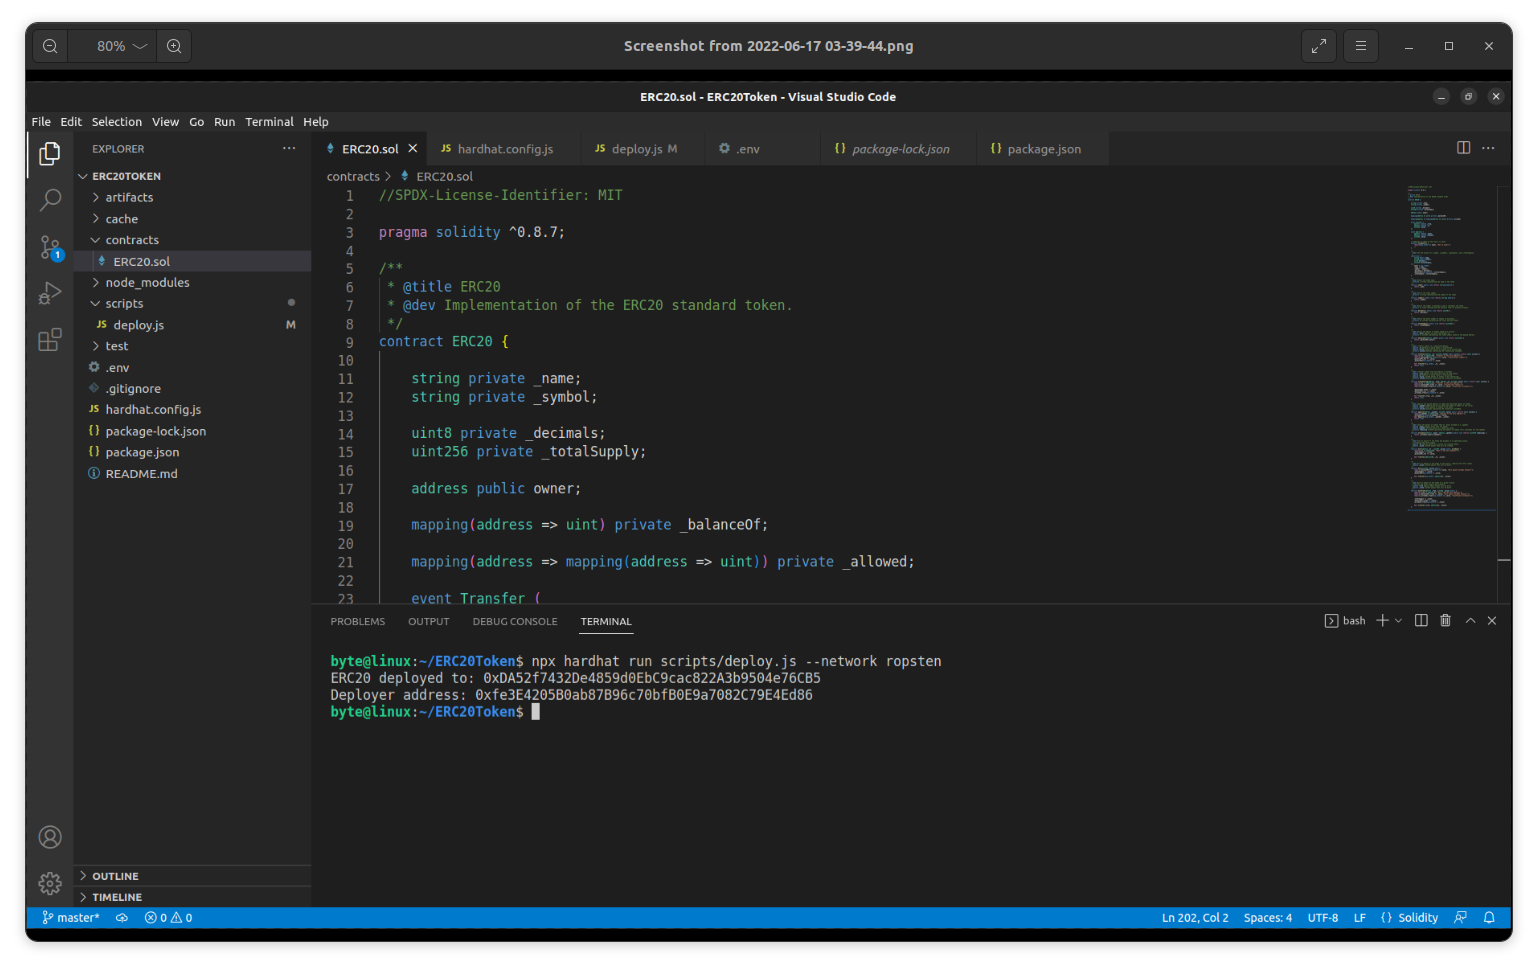Open the Accounts menu icon

click(49, 837)
